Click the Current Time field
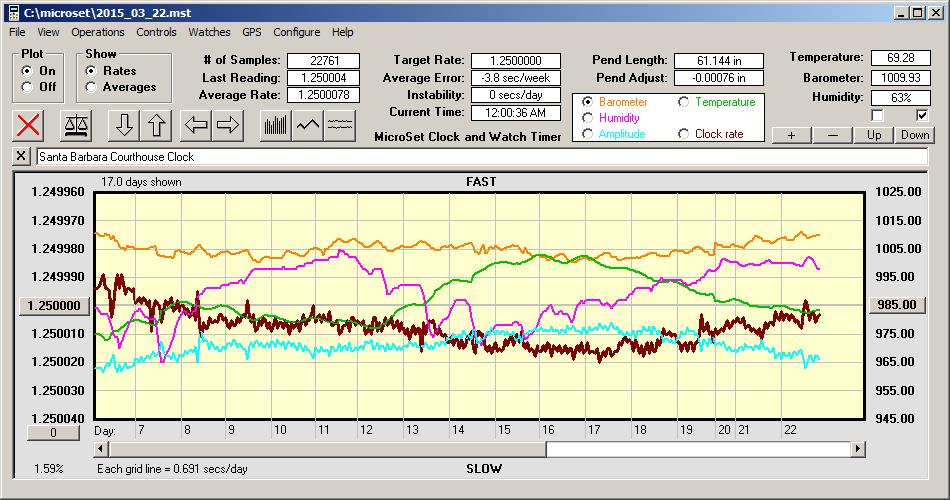The height and width of the screenshot is (500, 950). tap(516, 112)
